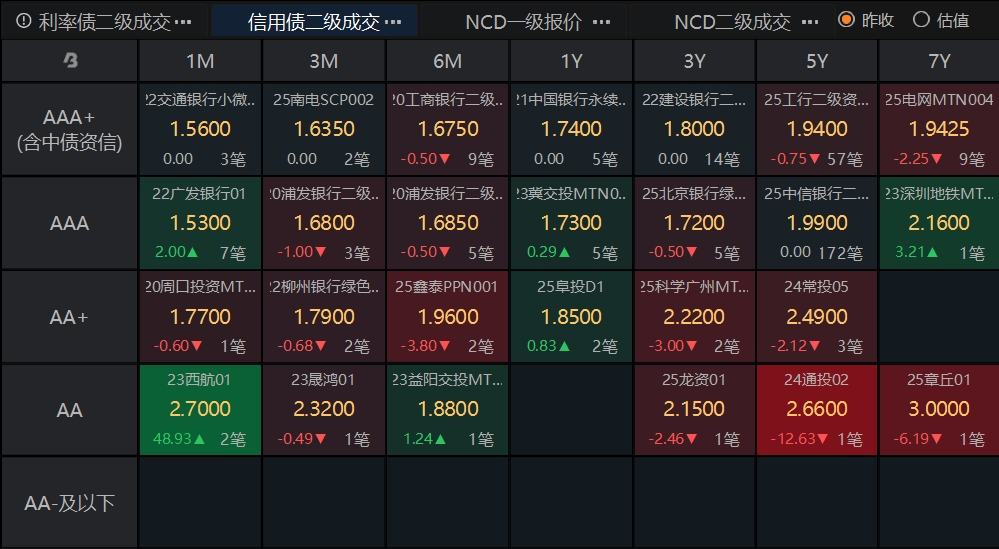Viewport: 999px width, 549px height.
Task: Click the 5Y column header
Action: click(x=817, y=61)
